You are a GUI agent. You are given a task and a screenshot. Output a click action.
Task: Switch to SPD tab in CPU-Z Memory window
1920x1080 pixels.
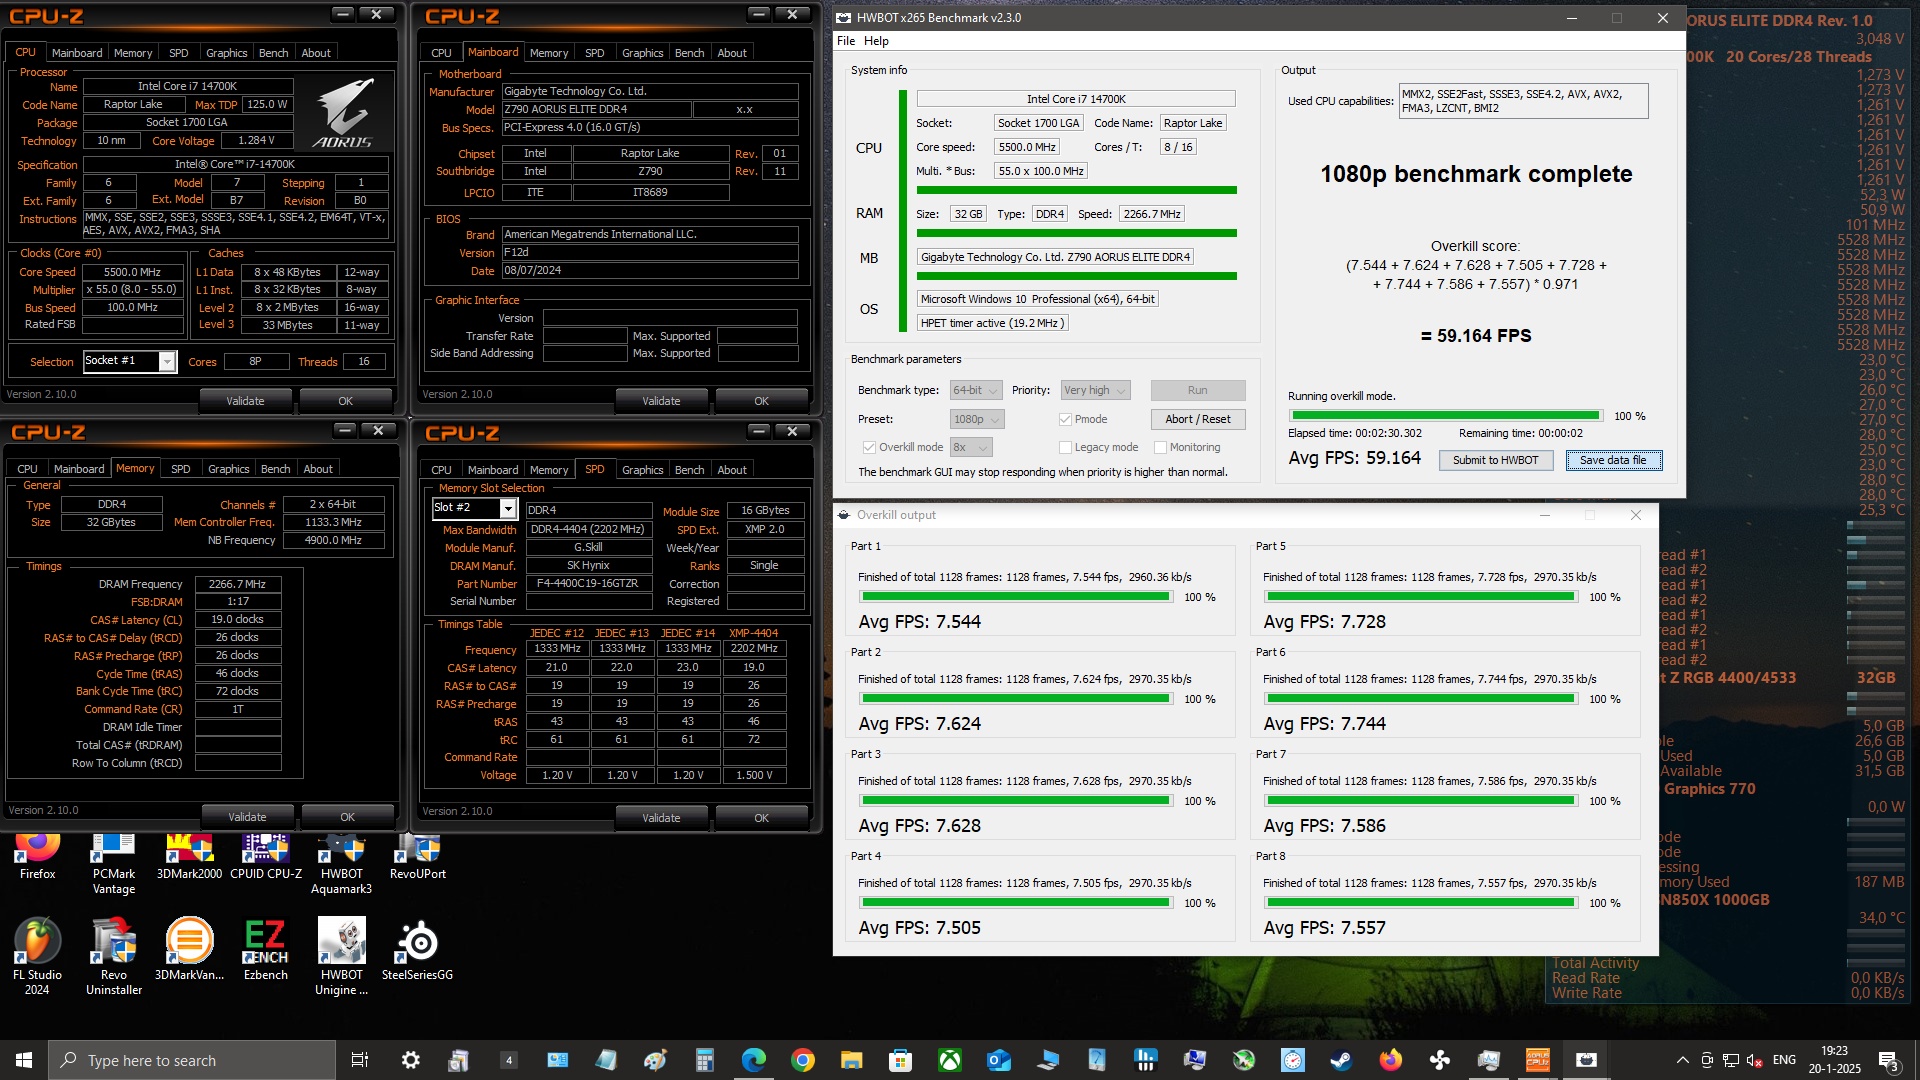click(180, 469)
